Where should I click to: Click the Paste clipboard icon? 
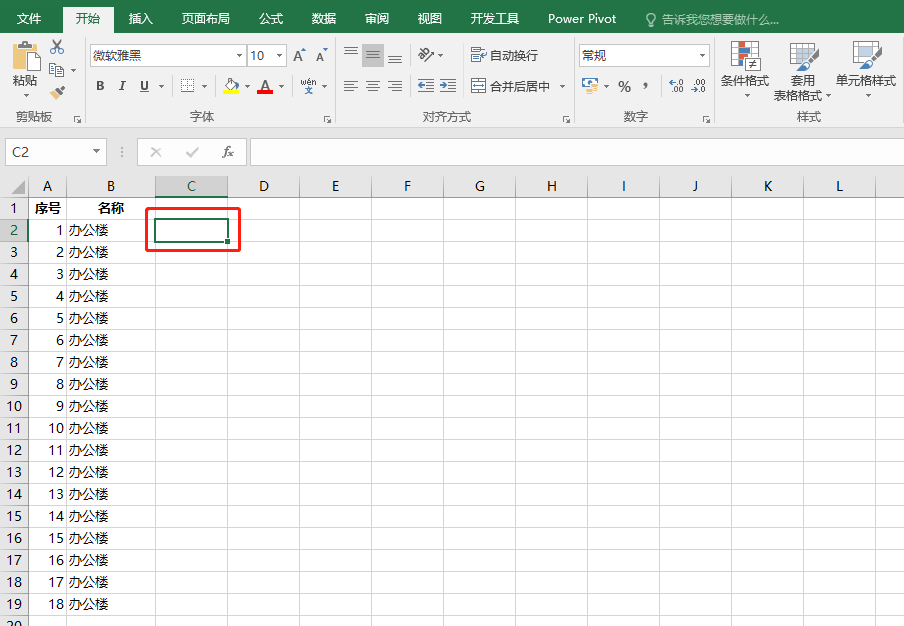[25, 56]
